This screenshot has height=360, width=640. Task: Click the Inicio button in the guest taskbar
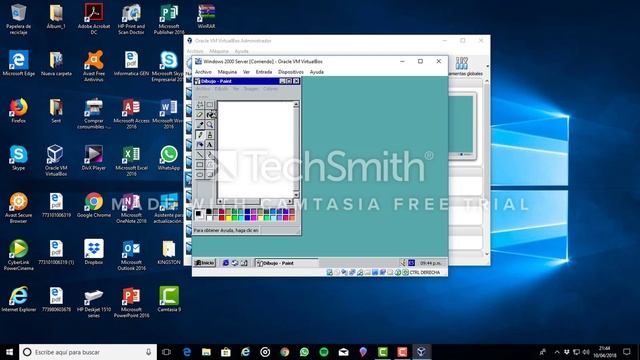click(x=204, y=263)
